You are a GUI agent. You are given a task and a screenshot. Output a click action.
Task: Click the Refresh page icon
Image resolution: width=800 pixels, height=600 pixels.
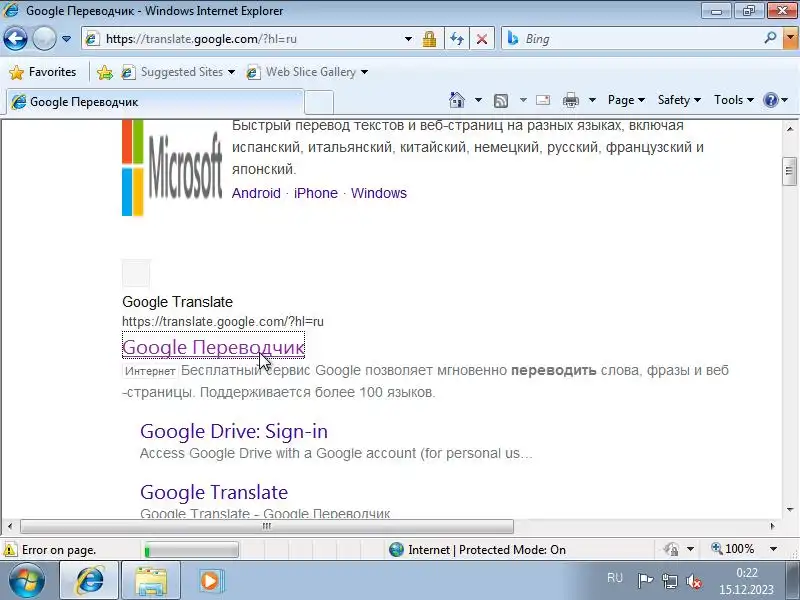[x=457, y=39]
